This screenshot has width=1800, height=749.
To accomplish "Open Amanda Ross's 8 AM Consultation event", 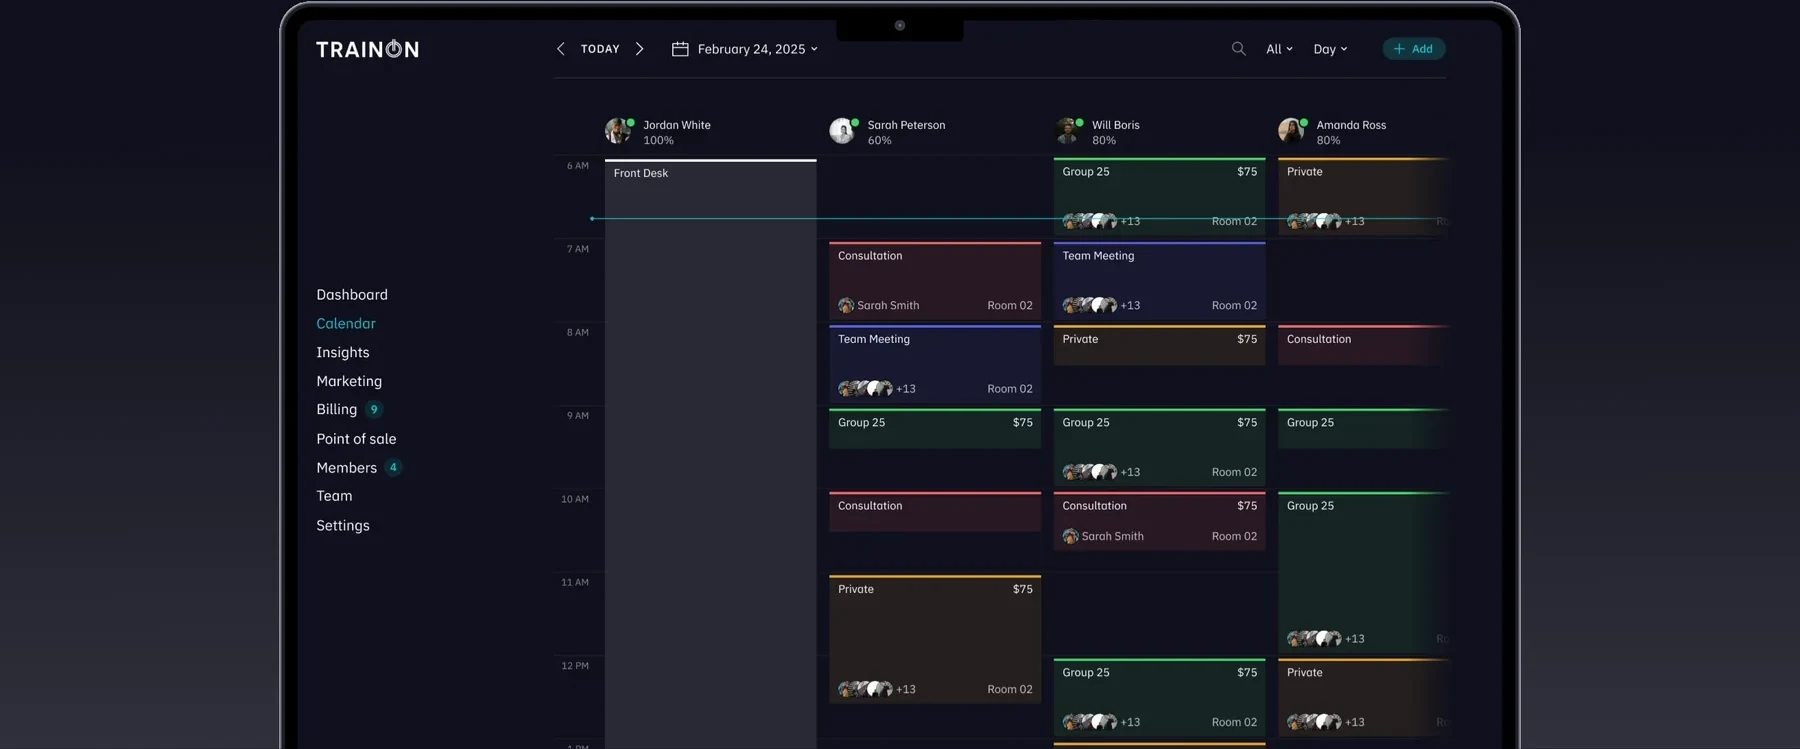I will pyautogui.click(x=1363, y=345).
